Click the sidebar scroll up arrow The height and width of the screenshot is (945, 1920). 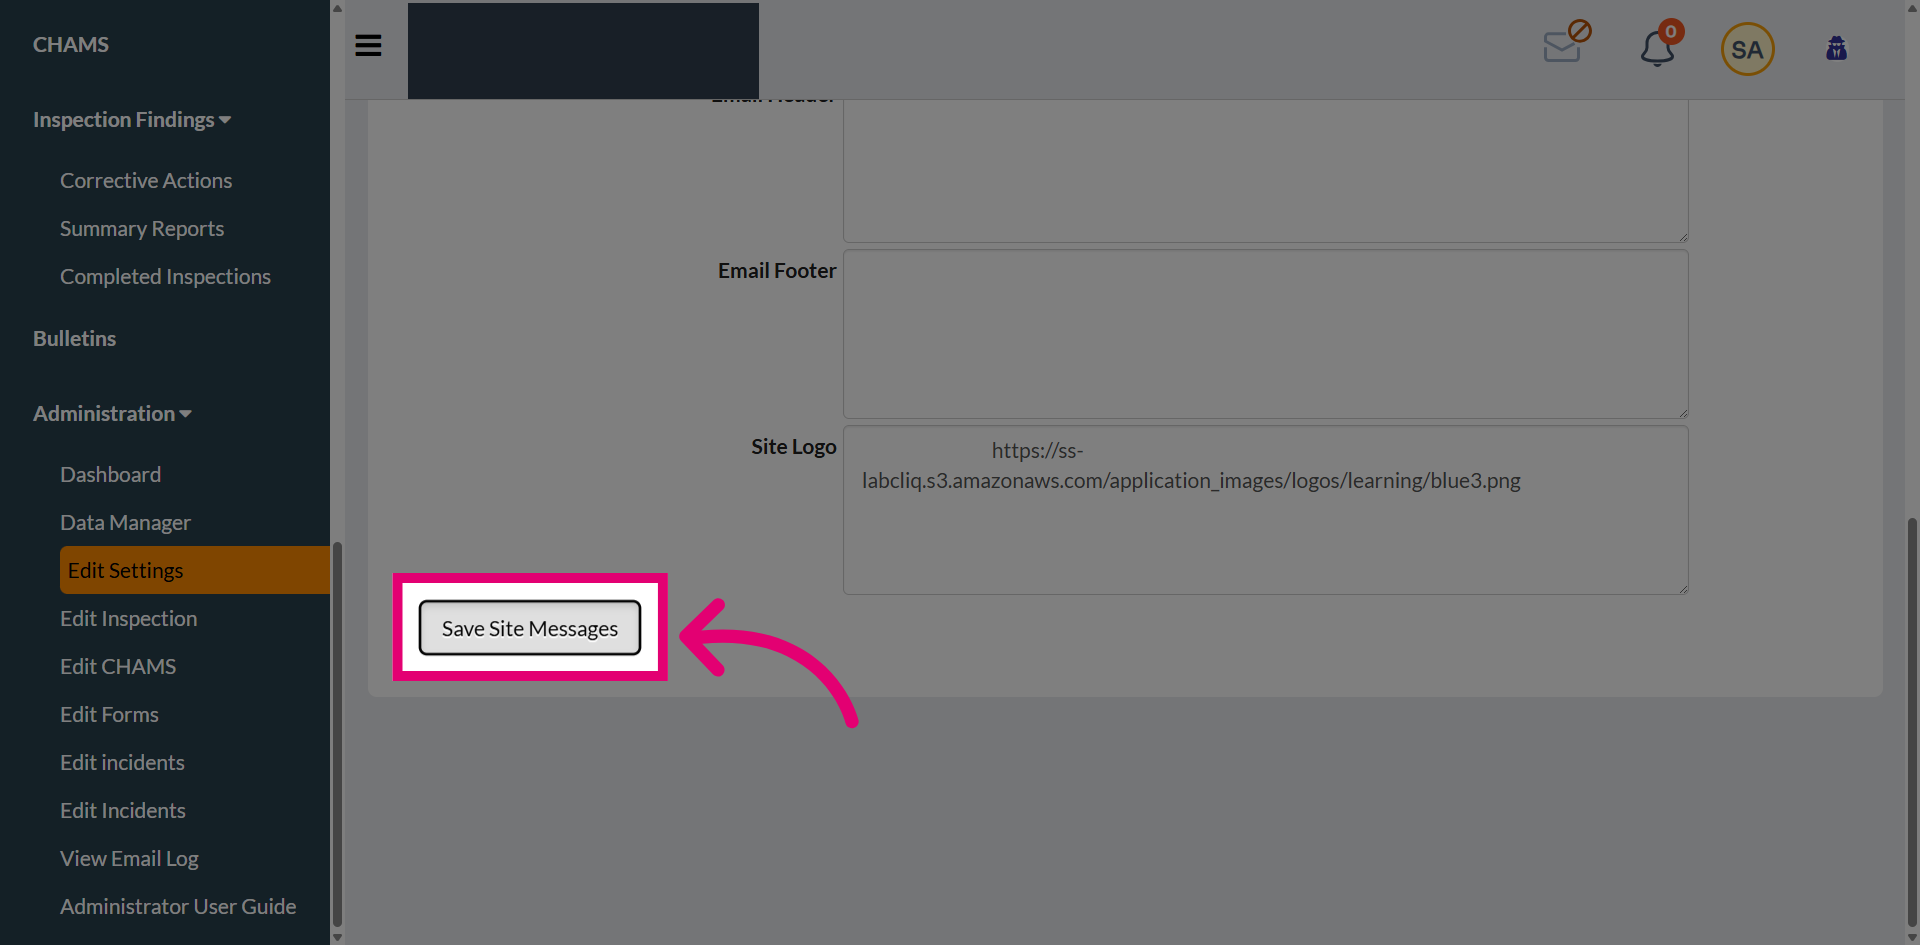click(x=337, y=8)
